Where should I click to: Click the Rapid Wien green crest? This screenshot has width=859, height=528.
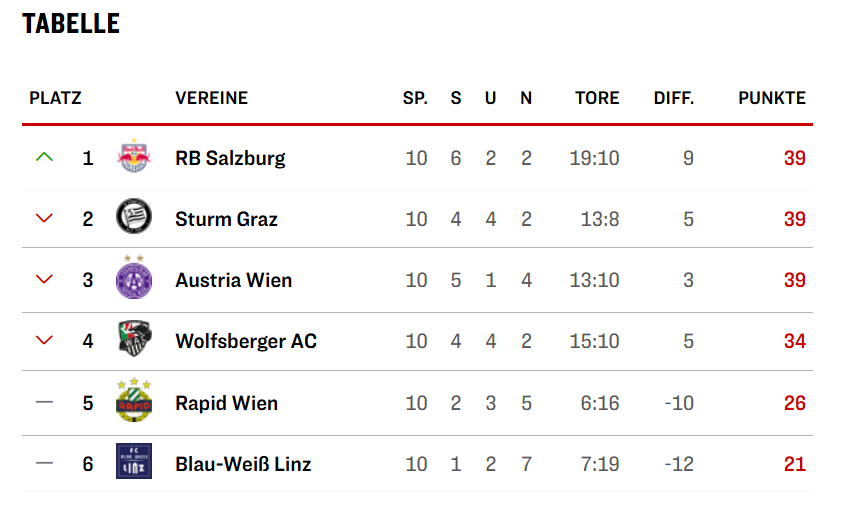point(133,401)
